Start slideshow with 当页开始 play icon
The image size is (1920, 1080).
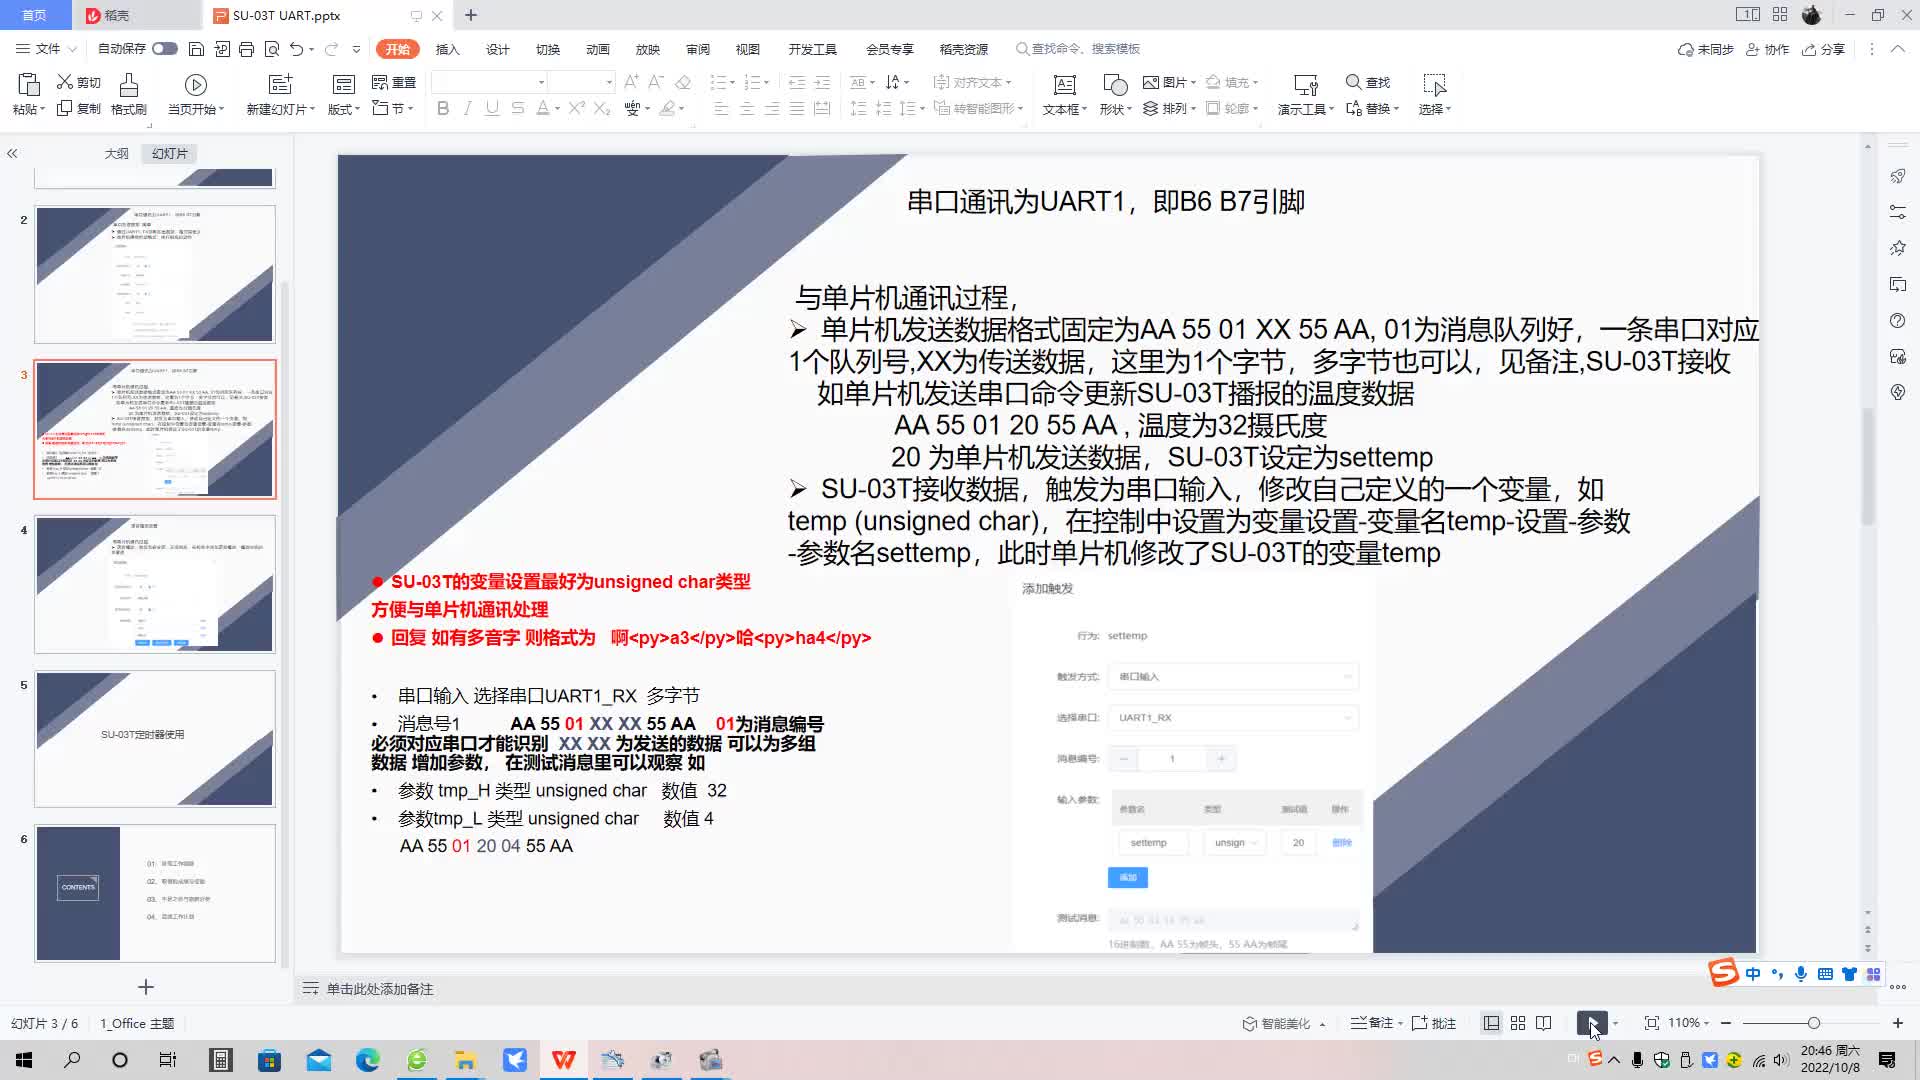click(x=196, y=85)
